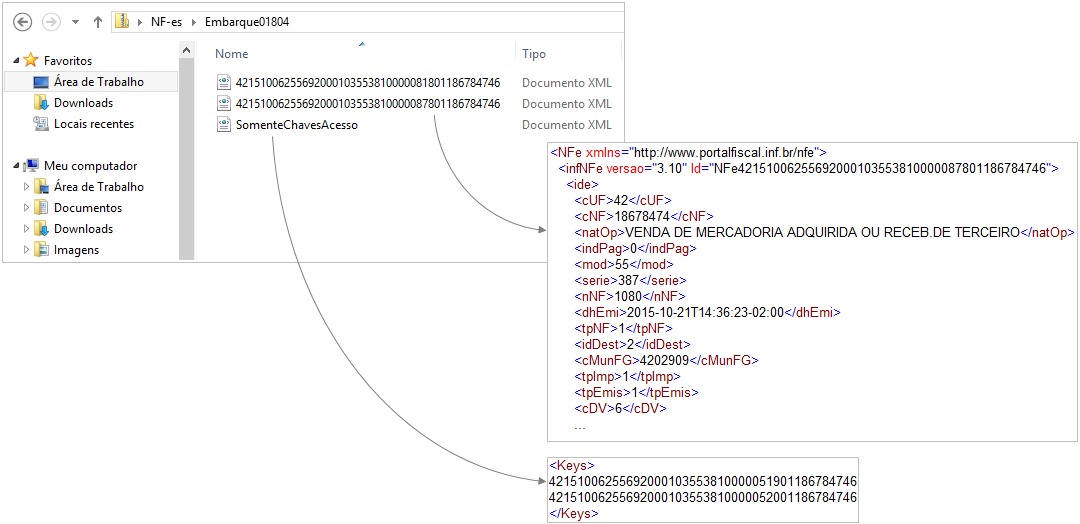Screen dimensions: 1080x524
Task: Click the navigation pane scrollbar thumb
Action: 185,159
